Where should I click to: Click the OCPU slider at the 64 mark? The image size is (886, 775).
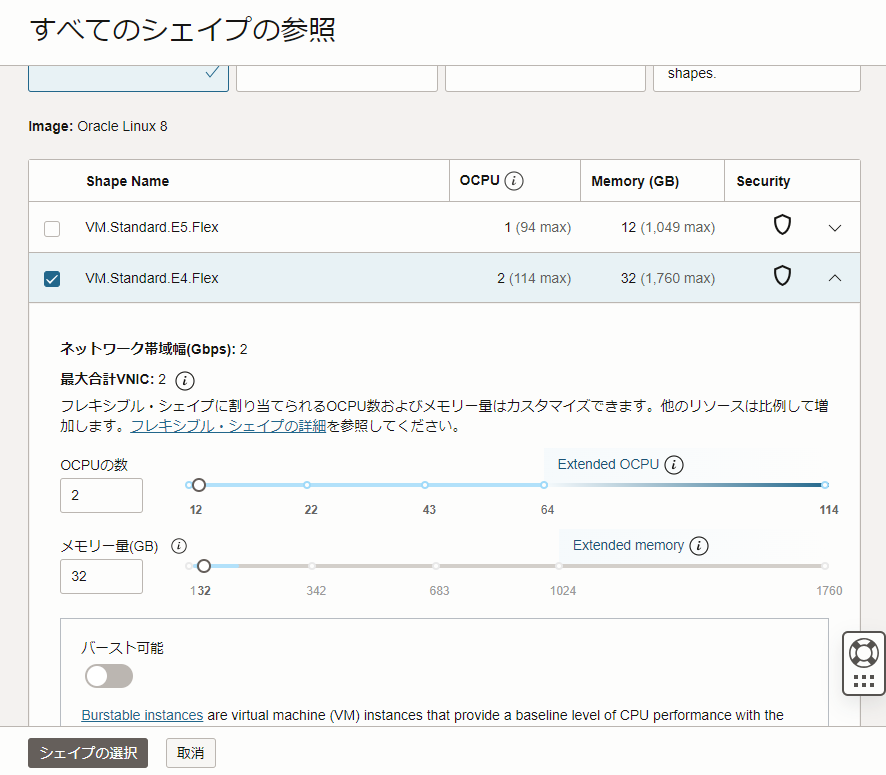[544, 485]
